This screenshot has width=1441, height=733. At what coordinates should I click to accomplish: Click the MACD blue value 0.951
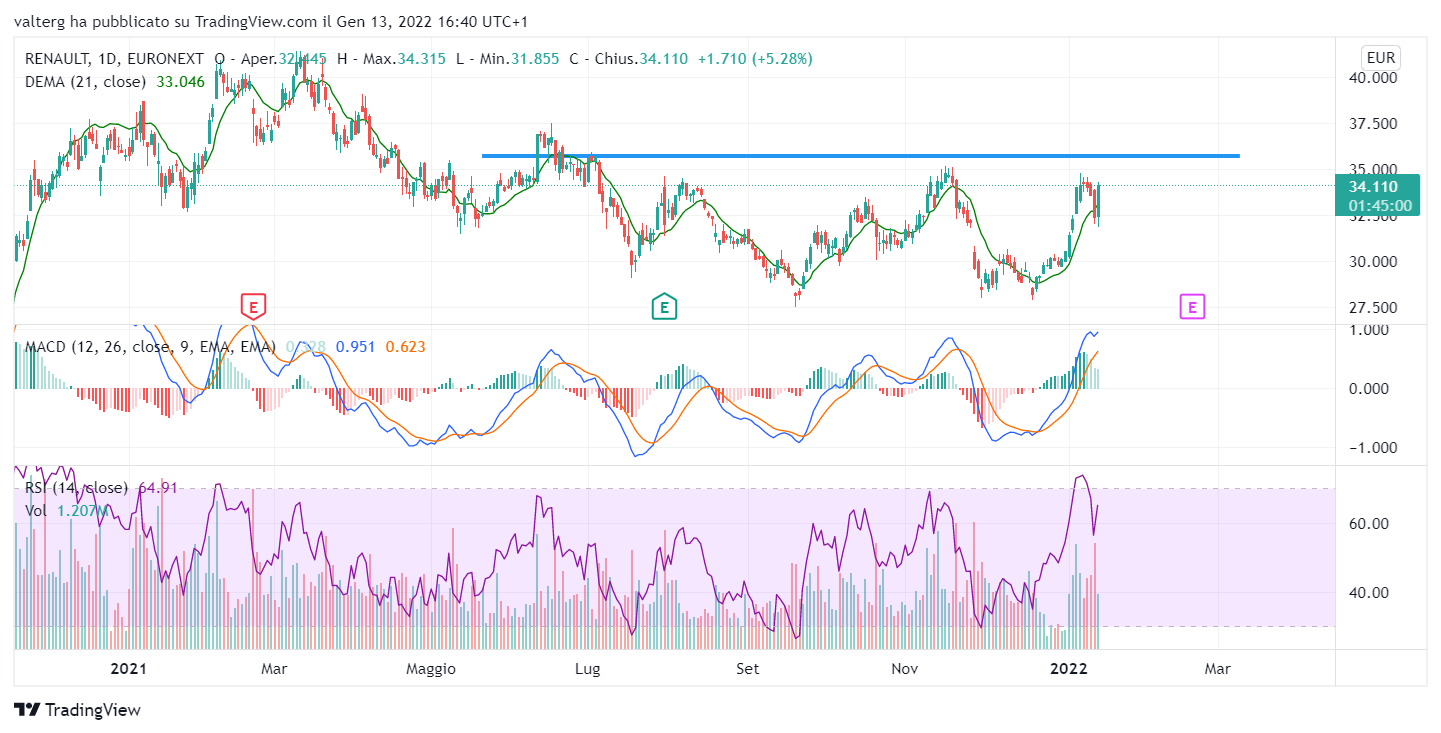point(354,347)
